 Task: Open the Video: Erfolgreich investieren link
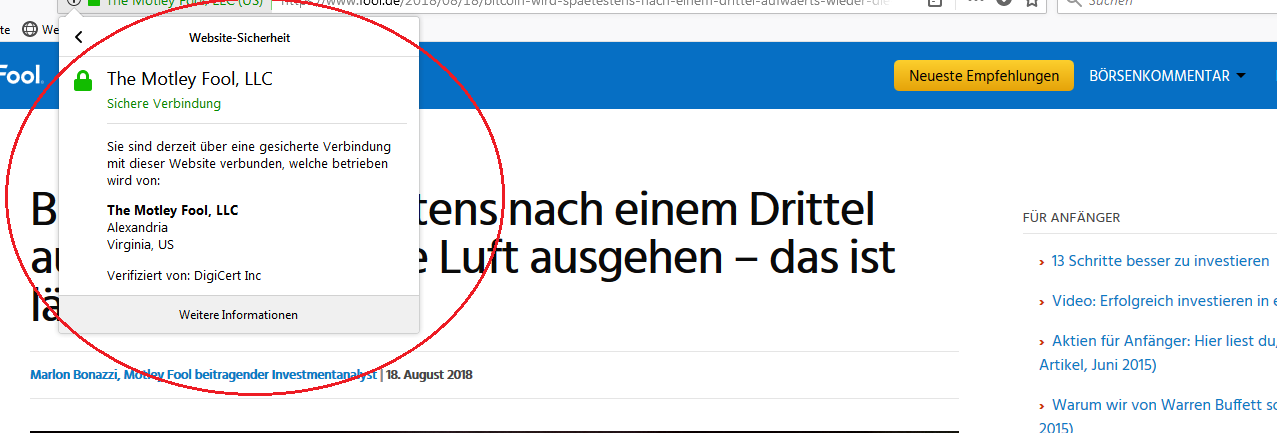tap(1164, 301)
